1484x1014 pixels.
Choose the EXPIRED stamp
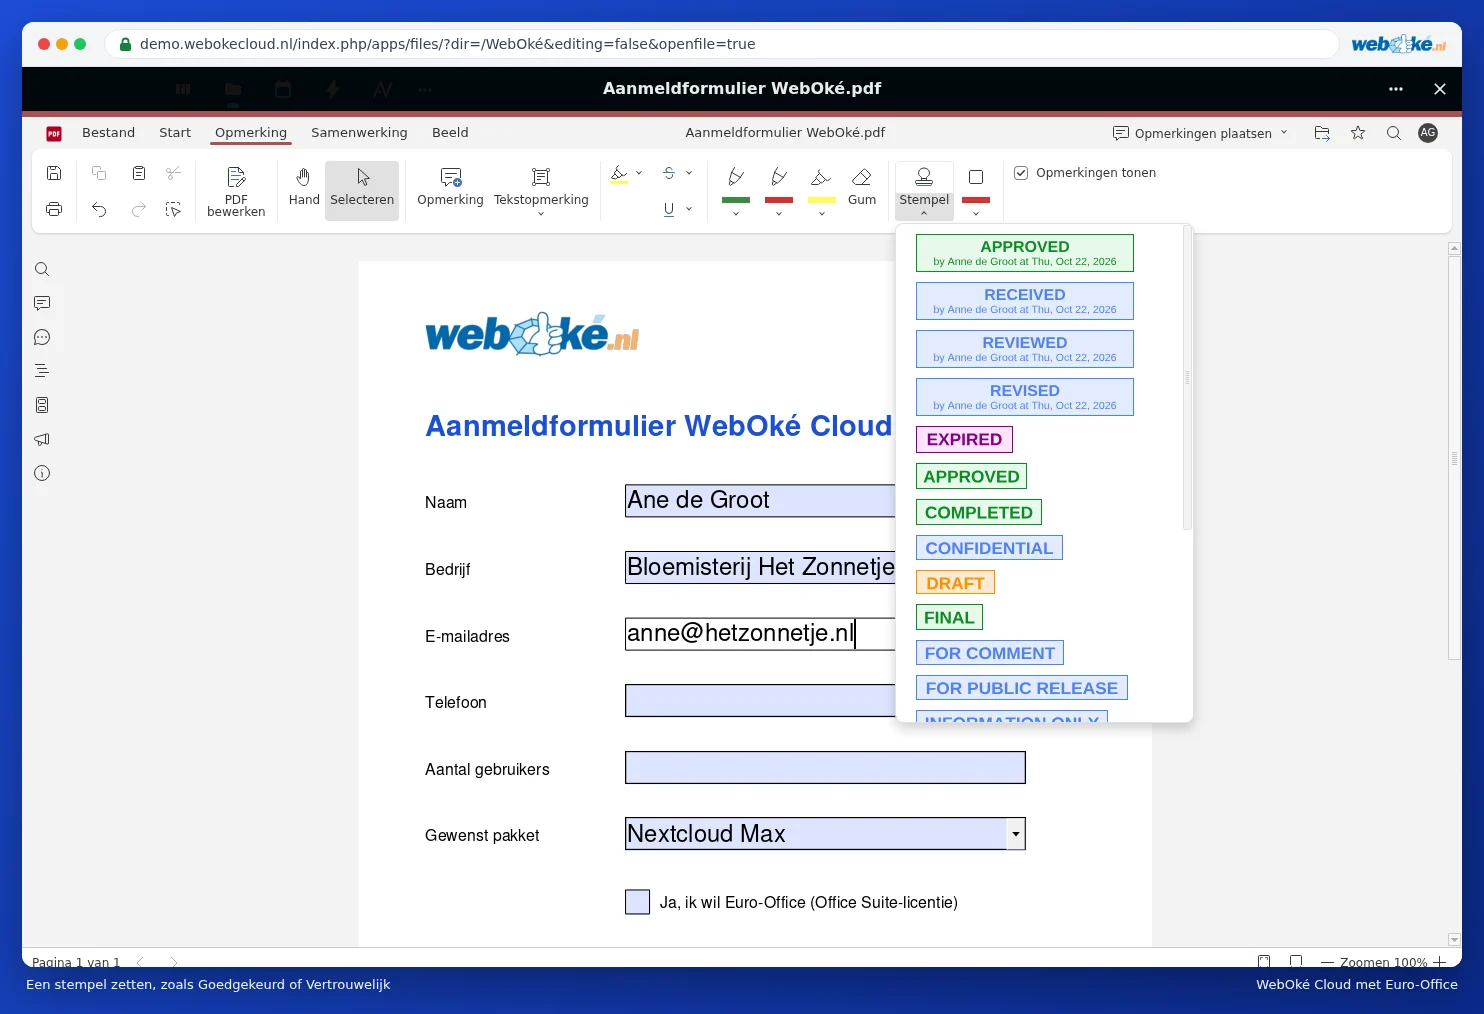[964, 440]
